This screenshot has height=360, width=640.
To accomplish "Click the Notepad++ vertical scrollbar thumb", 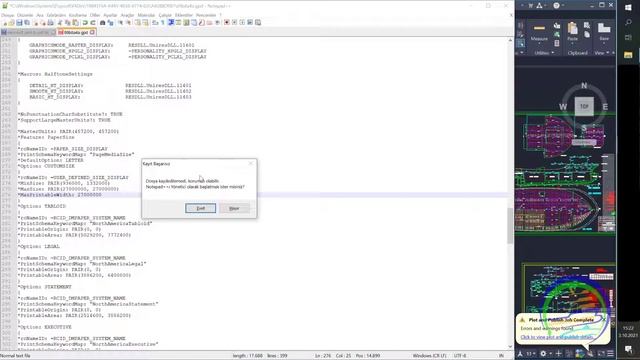I will tap(510, 226).
